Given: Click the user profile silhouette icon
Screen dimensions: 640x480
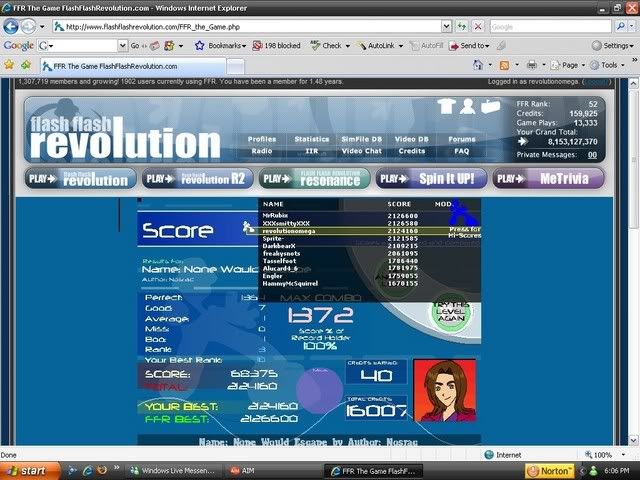Looking at the screenshot, I should [x=465, y=107].
